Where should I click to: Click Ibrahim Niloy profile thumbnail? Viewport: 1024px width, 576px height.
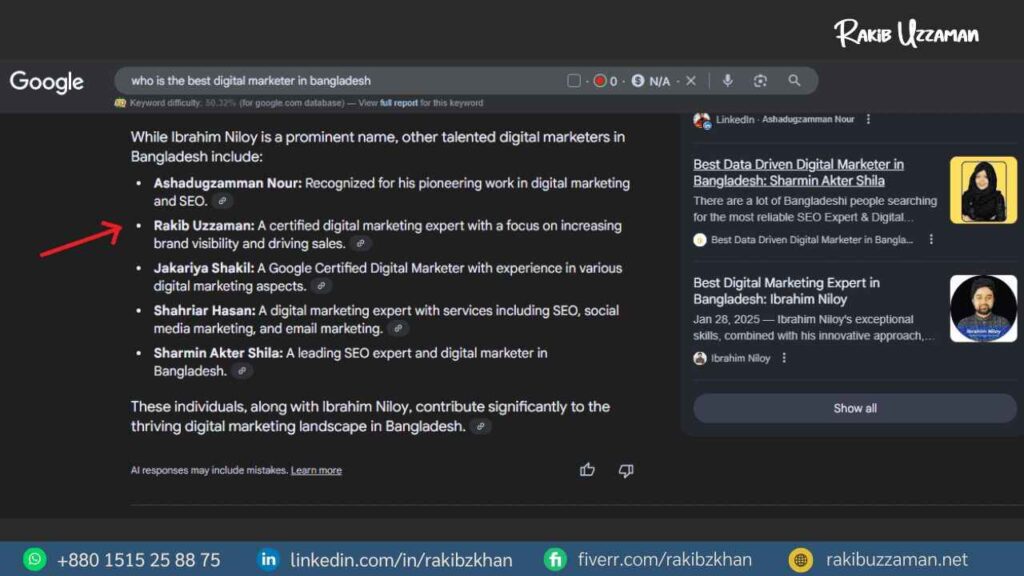pyautogui.click(x=983, y=309)
